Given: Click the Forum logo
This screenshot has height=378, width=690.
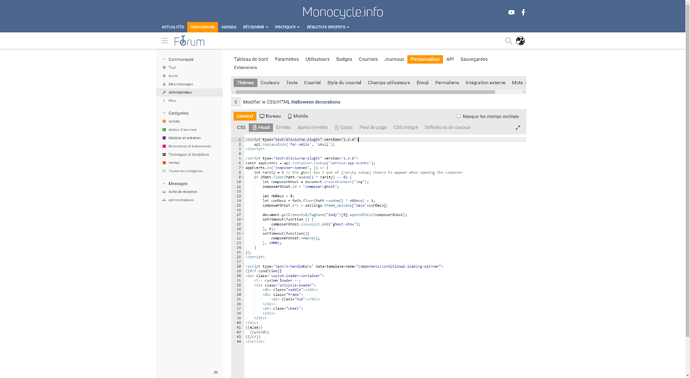Looking at the screenshot, I should 189,41.
